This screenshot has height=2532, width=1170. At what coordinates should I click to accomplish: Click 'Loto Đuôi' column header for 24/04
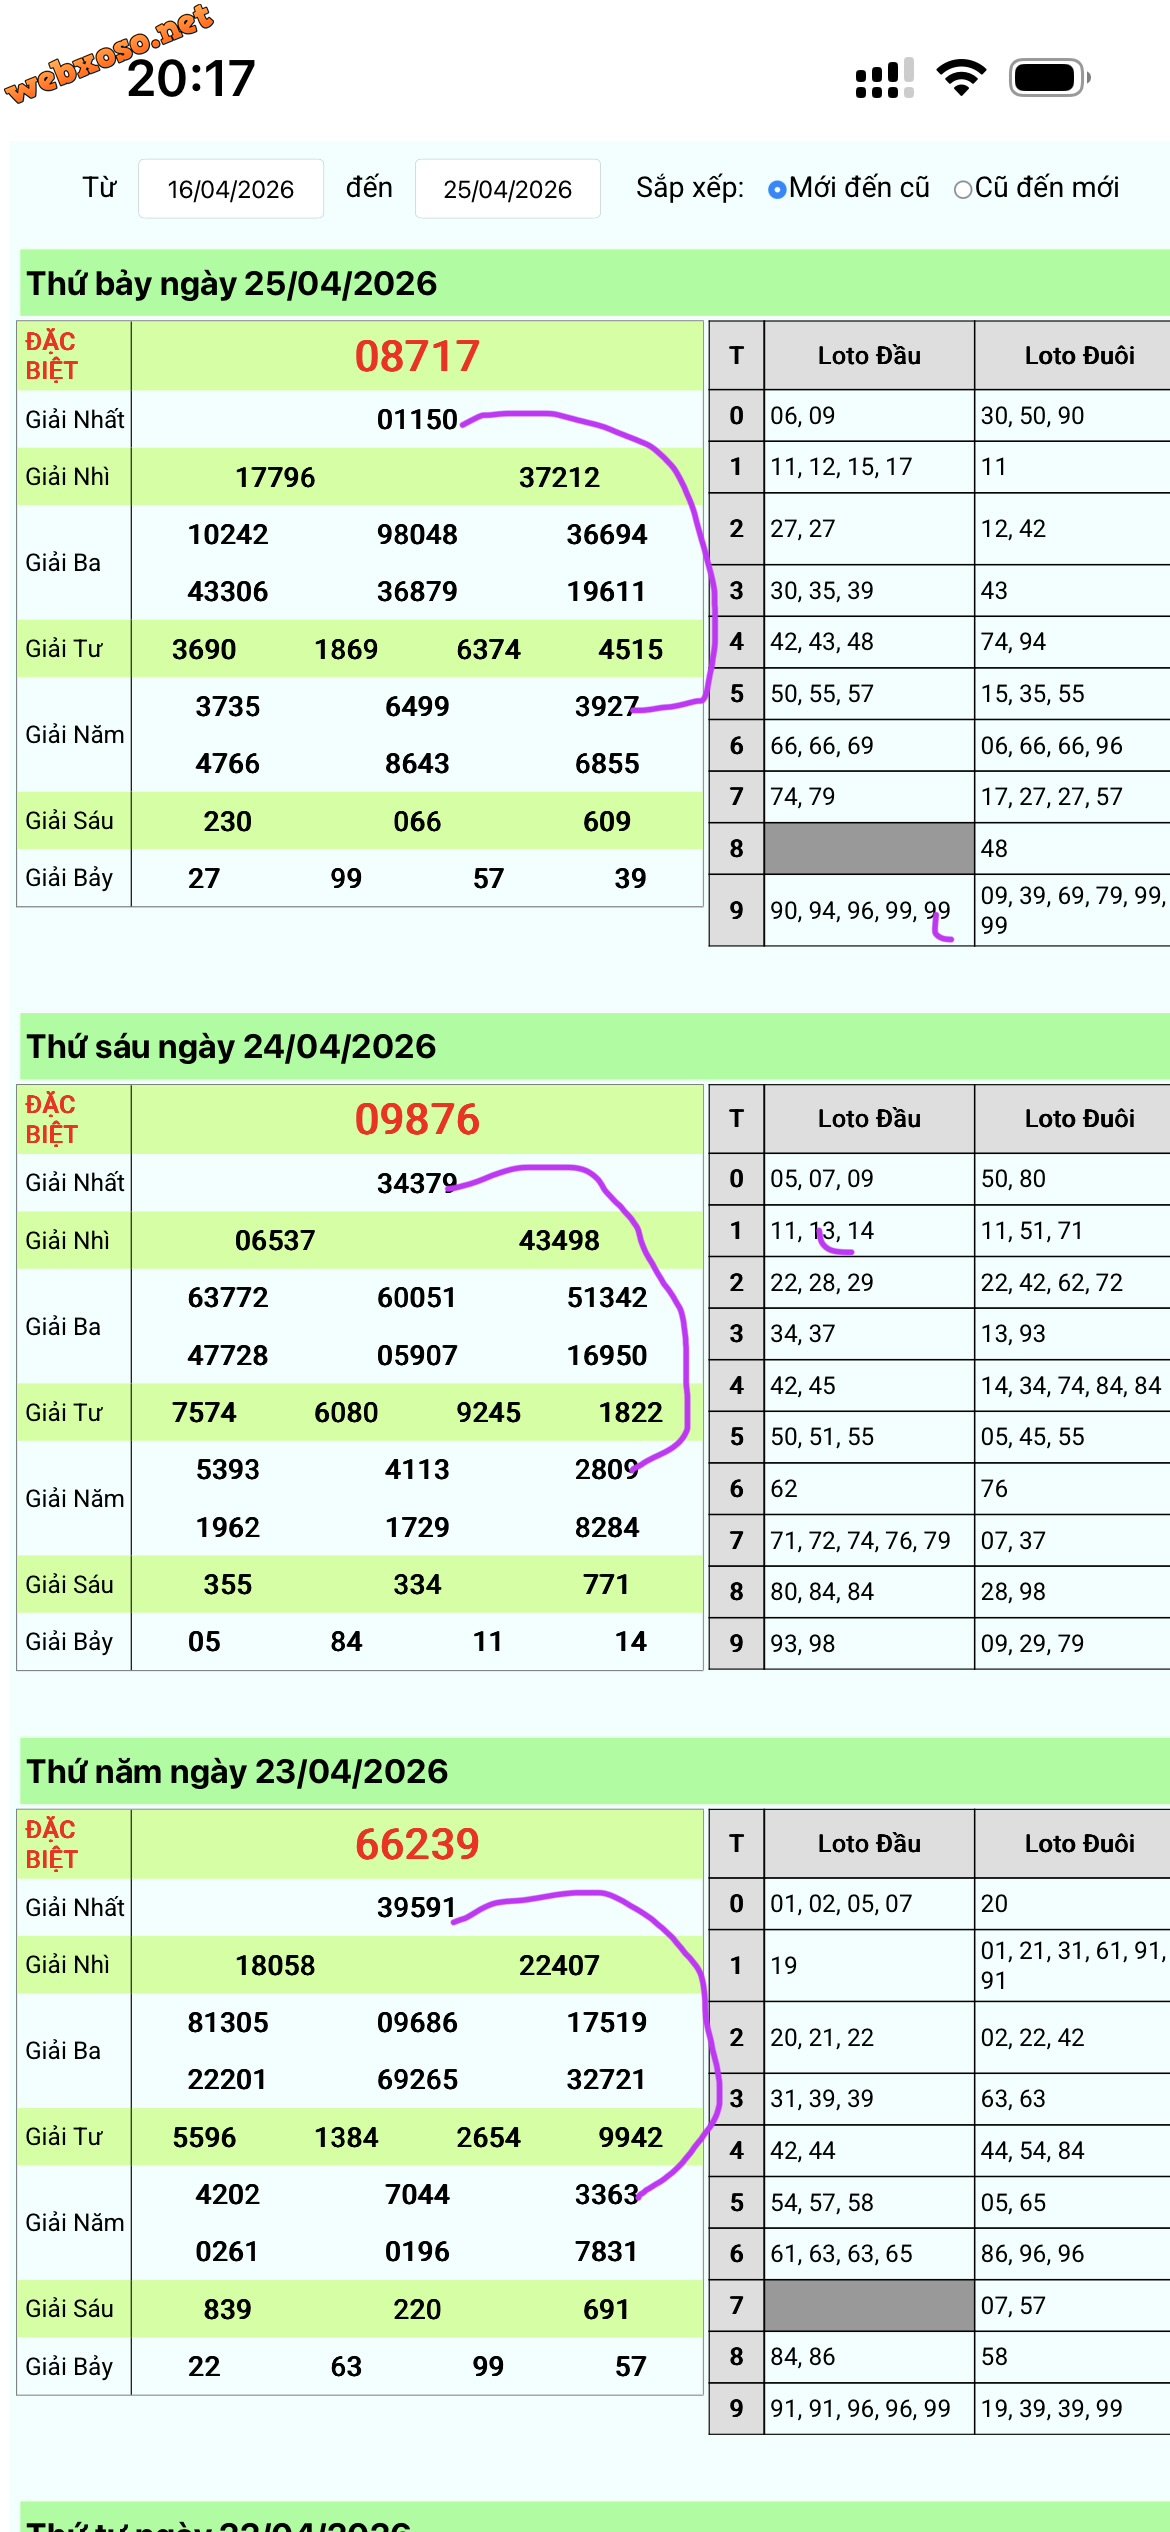(x=1079, y=1118)
